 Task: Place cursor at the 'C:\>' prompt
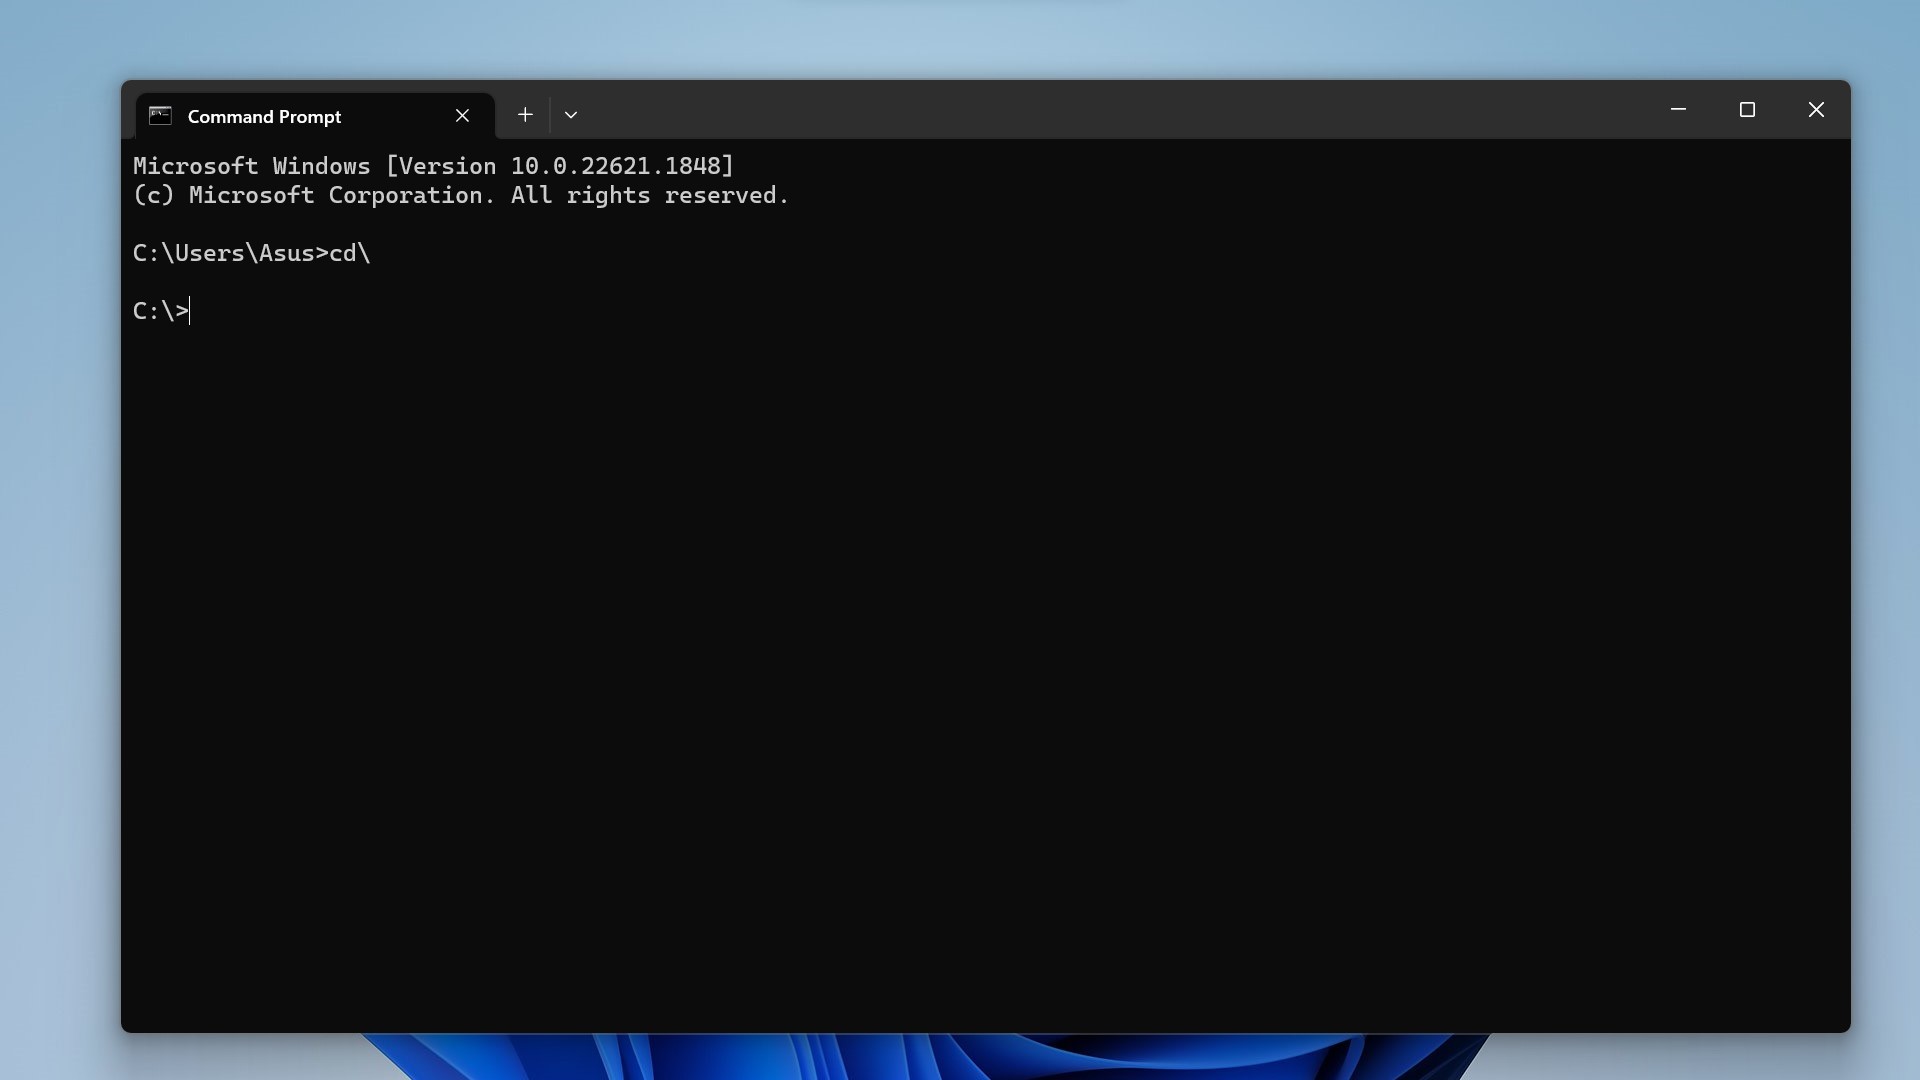(x=161, y=311)
